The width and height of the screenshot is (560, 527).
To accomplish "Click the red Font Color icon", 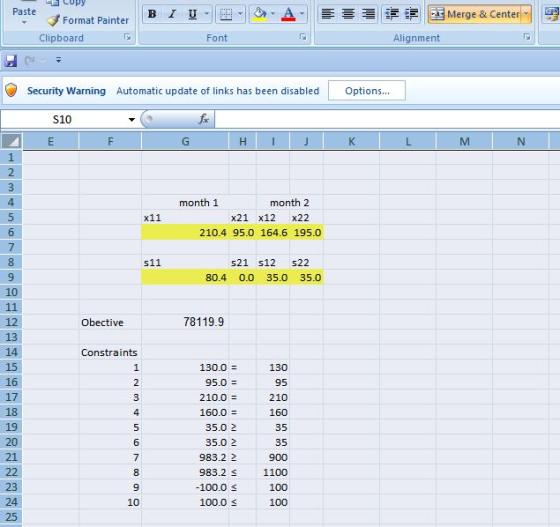I will point(288,14).
